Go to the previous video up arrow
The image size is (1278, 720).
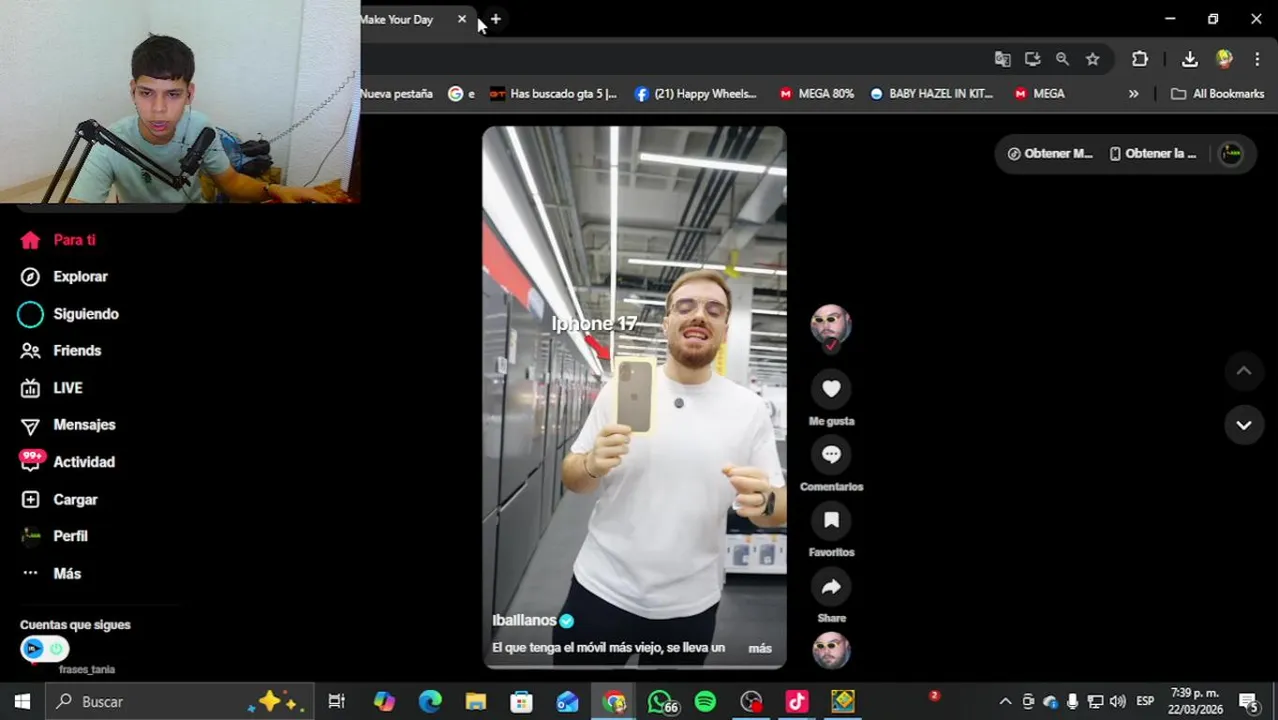[x=1244, y=371]
